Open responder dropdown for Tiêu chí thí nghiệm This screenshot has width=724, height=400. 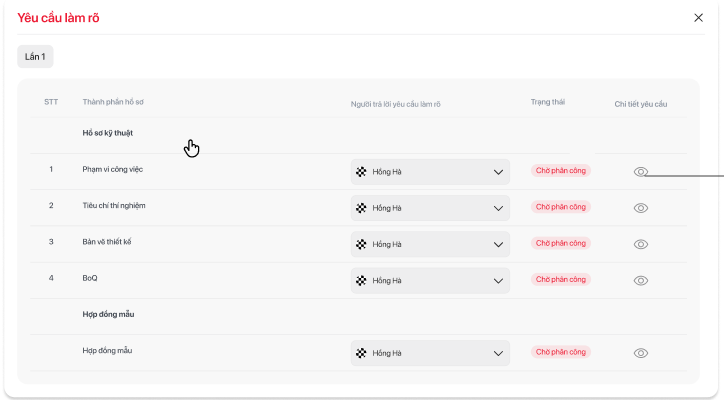[498, 208]
